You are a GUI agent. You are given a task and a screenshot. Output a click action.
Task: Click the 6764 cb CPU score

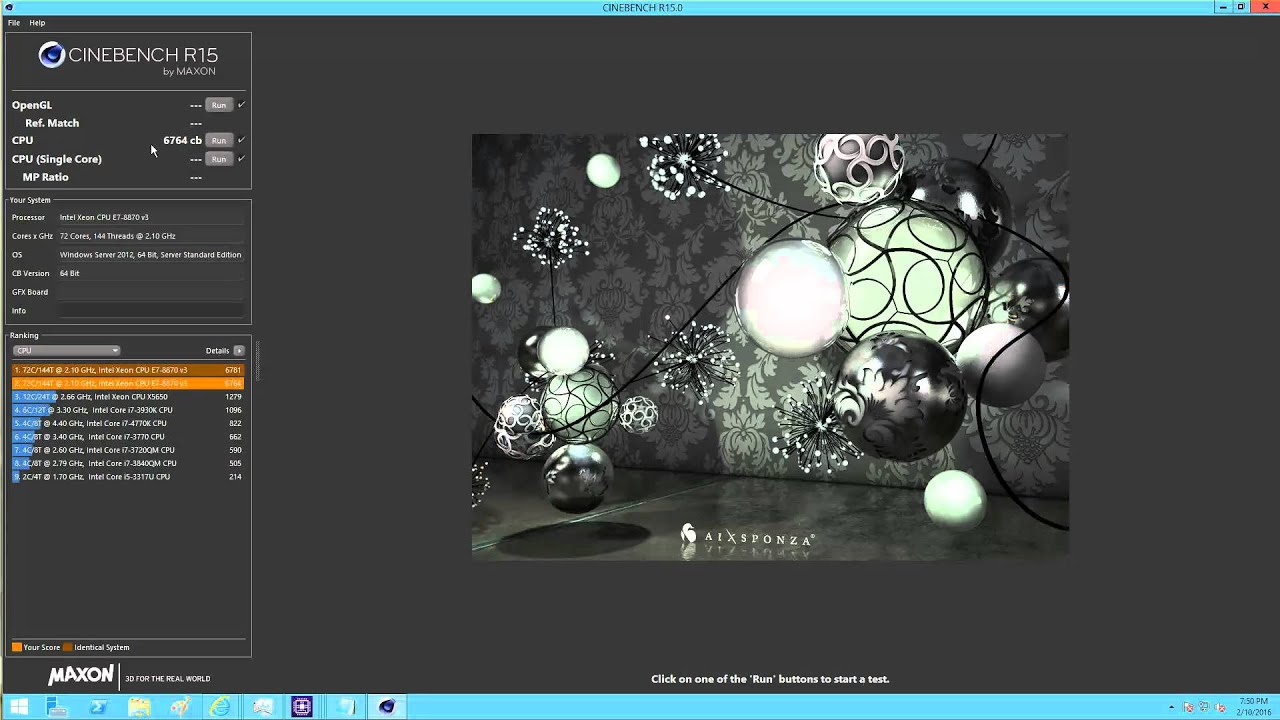tap(182, 140)
